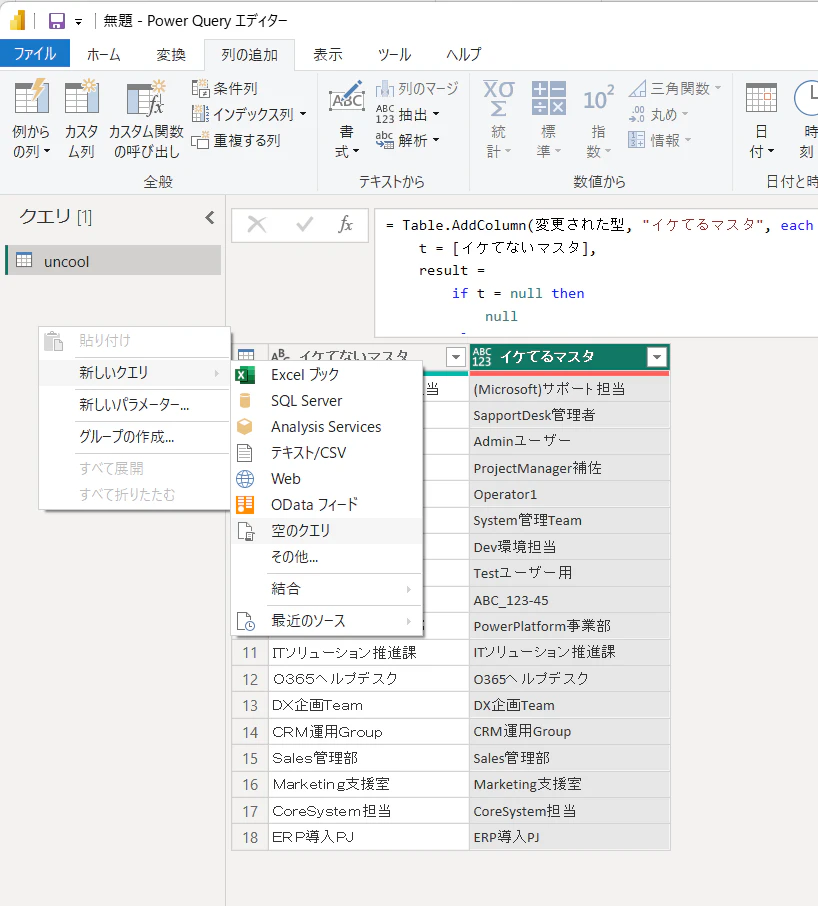Click the table icon in grid corner
The image size is (818, 906).
246,355
